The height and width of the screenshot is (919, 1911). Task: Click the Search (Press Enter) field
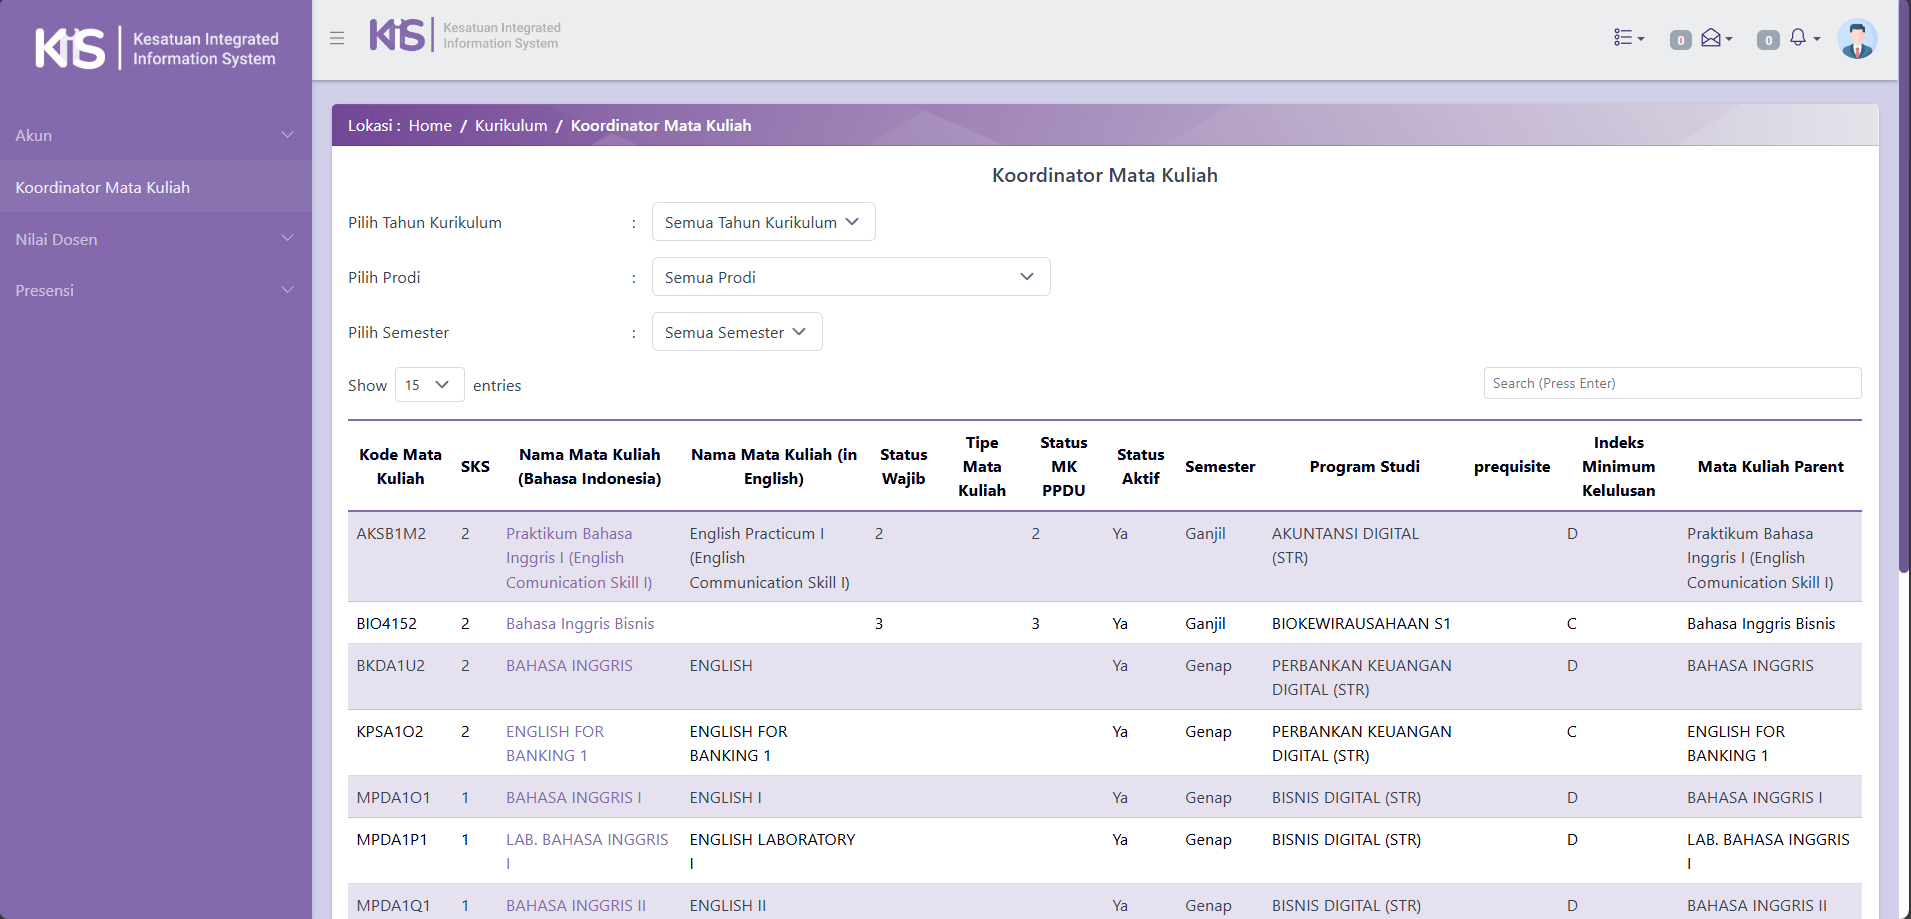pos(1671,383)
